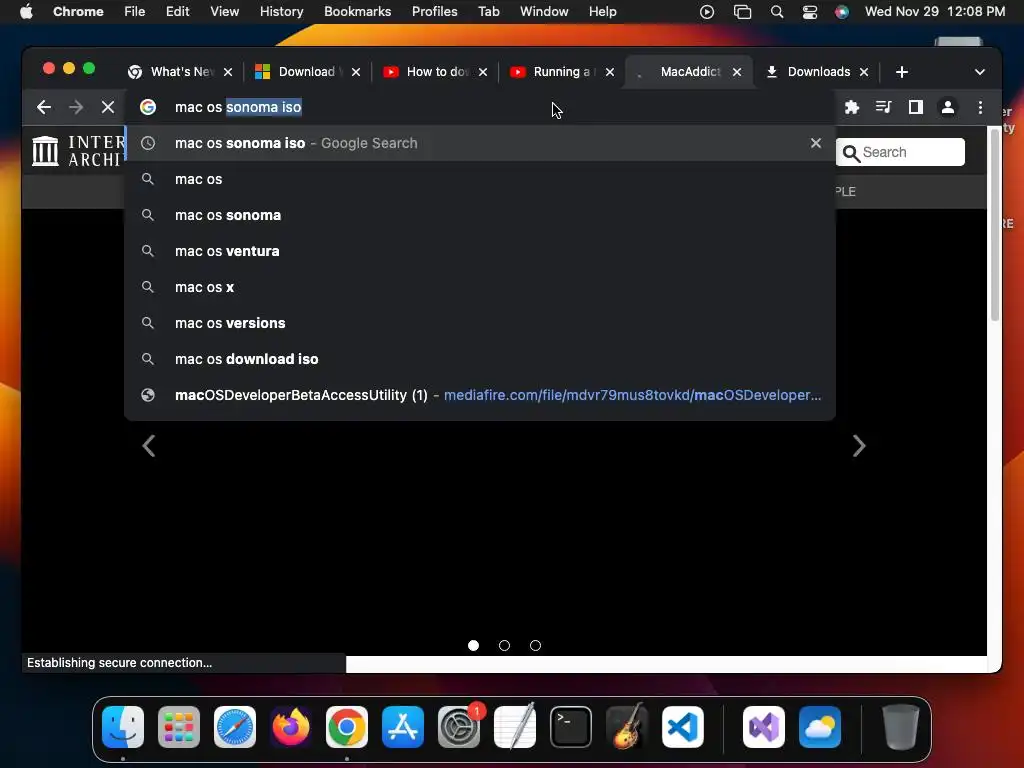The height and width of the screenshot is (768, 1024).
Task: Choose the 'mac os versions' suggestion
Action: [480, 323]
